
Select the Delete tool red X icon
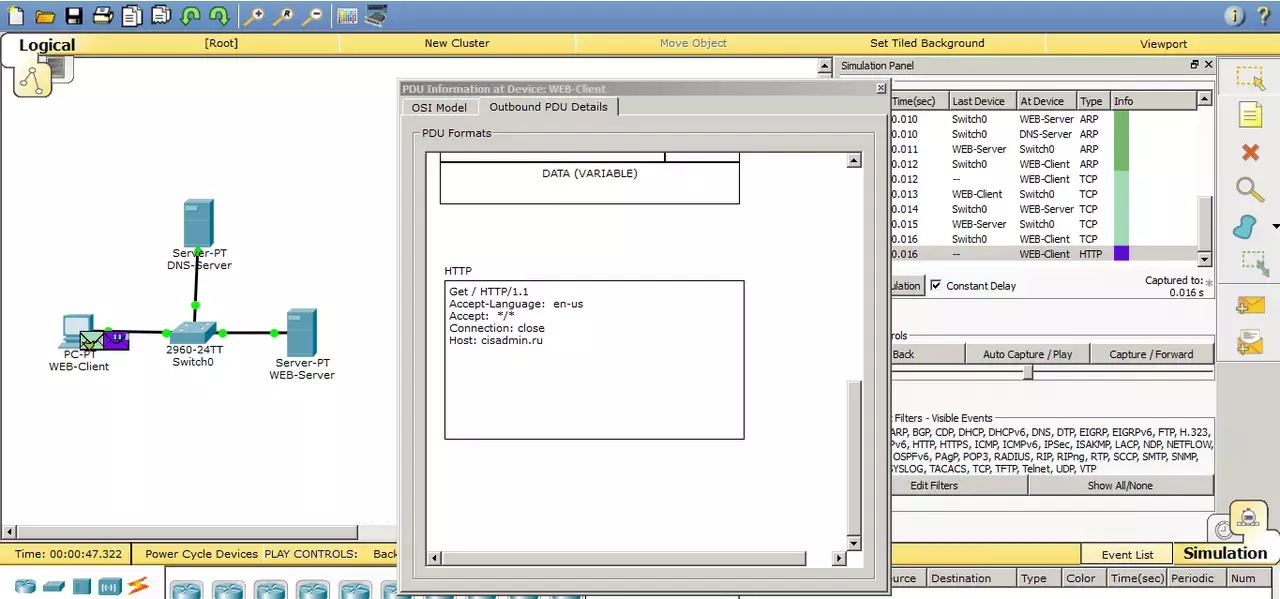tap(1250, 152)
